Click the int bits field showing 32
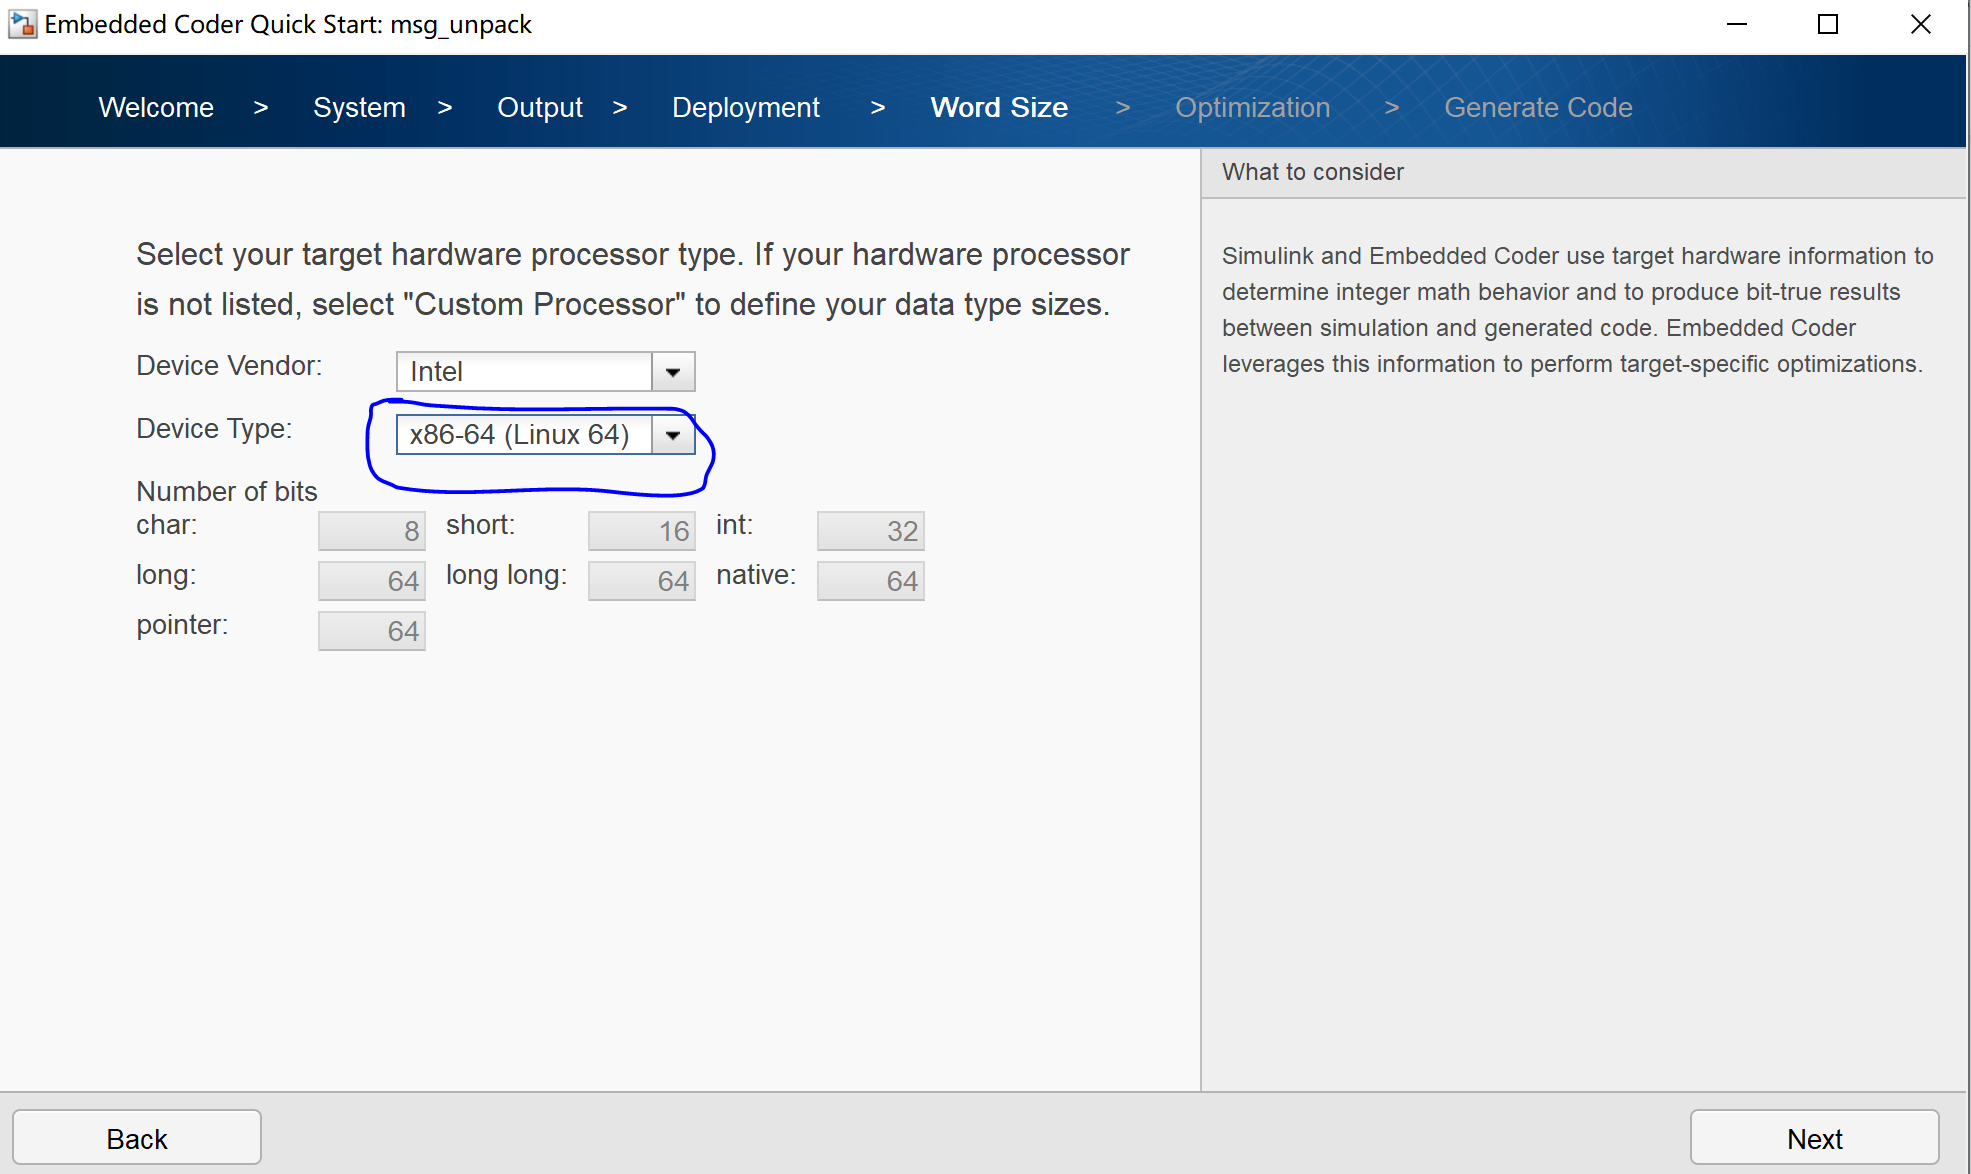1971x1174 pixels. pos(871,531)
